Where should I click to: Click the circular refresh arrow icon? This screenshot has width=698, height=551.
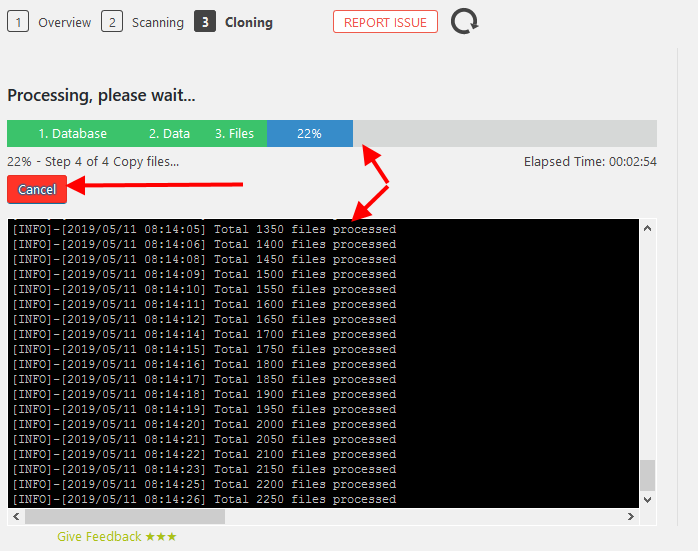(464, 21)
